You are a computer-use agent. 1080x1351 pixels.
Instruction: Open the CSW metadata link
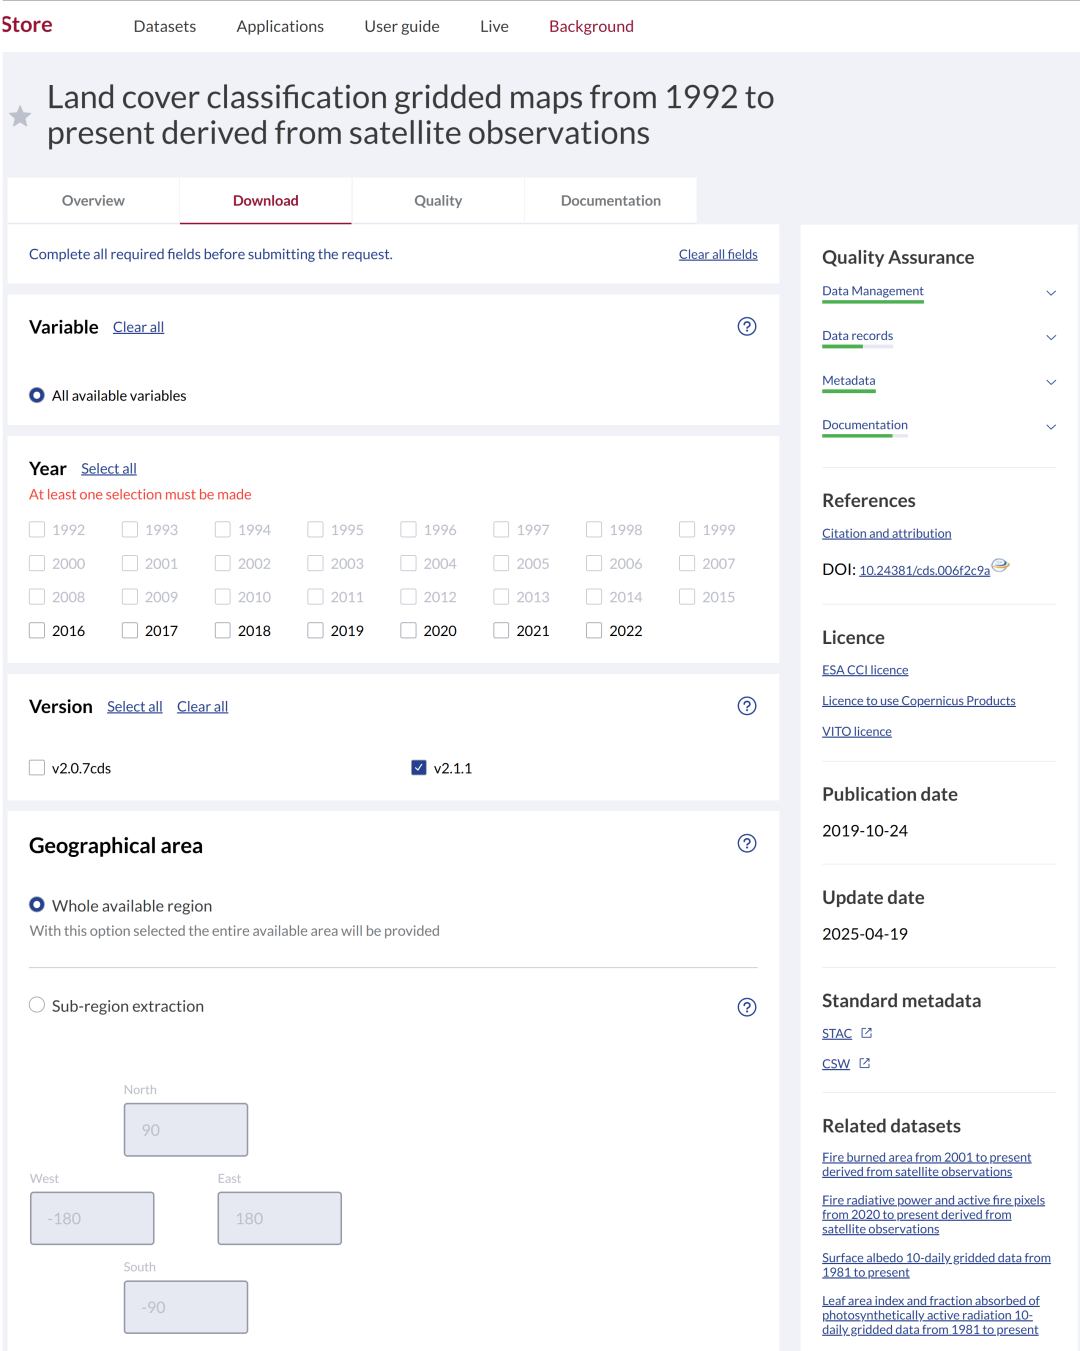(836, 1064)
